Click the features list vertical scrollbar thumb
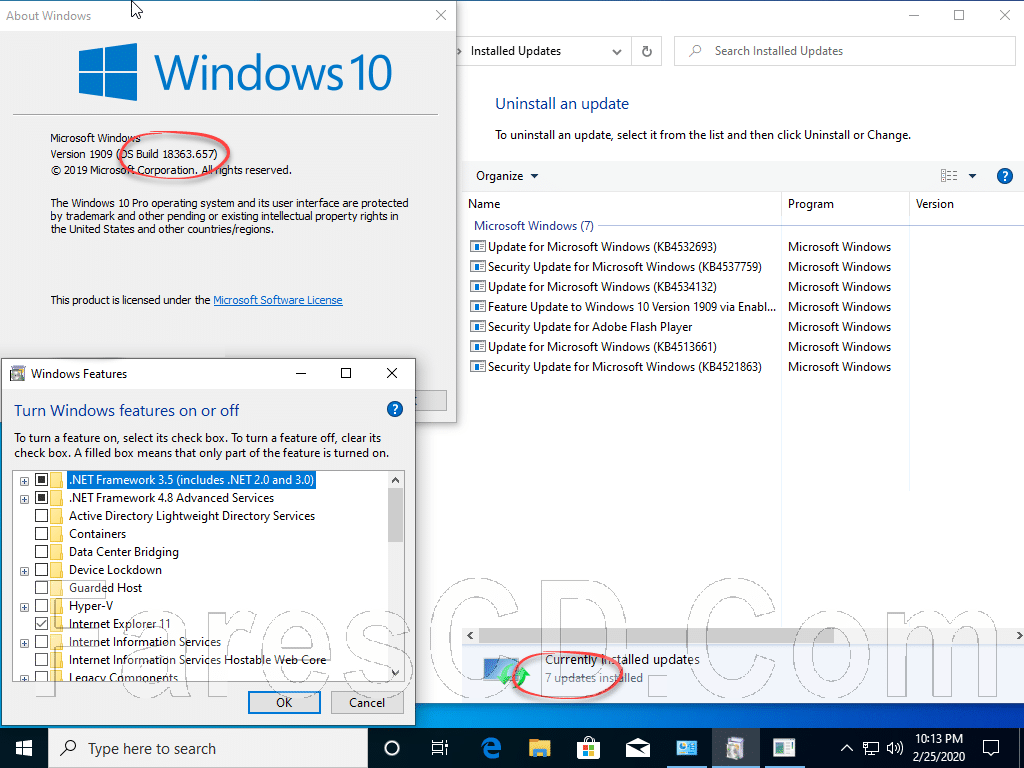The width and height of the screenshot is (1024, 768). tap(396, 515)
